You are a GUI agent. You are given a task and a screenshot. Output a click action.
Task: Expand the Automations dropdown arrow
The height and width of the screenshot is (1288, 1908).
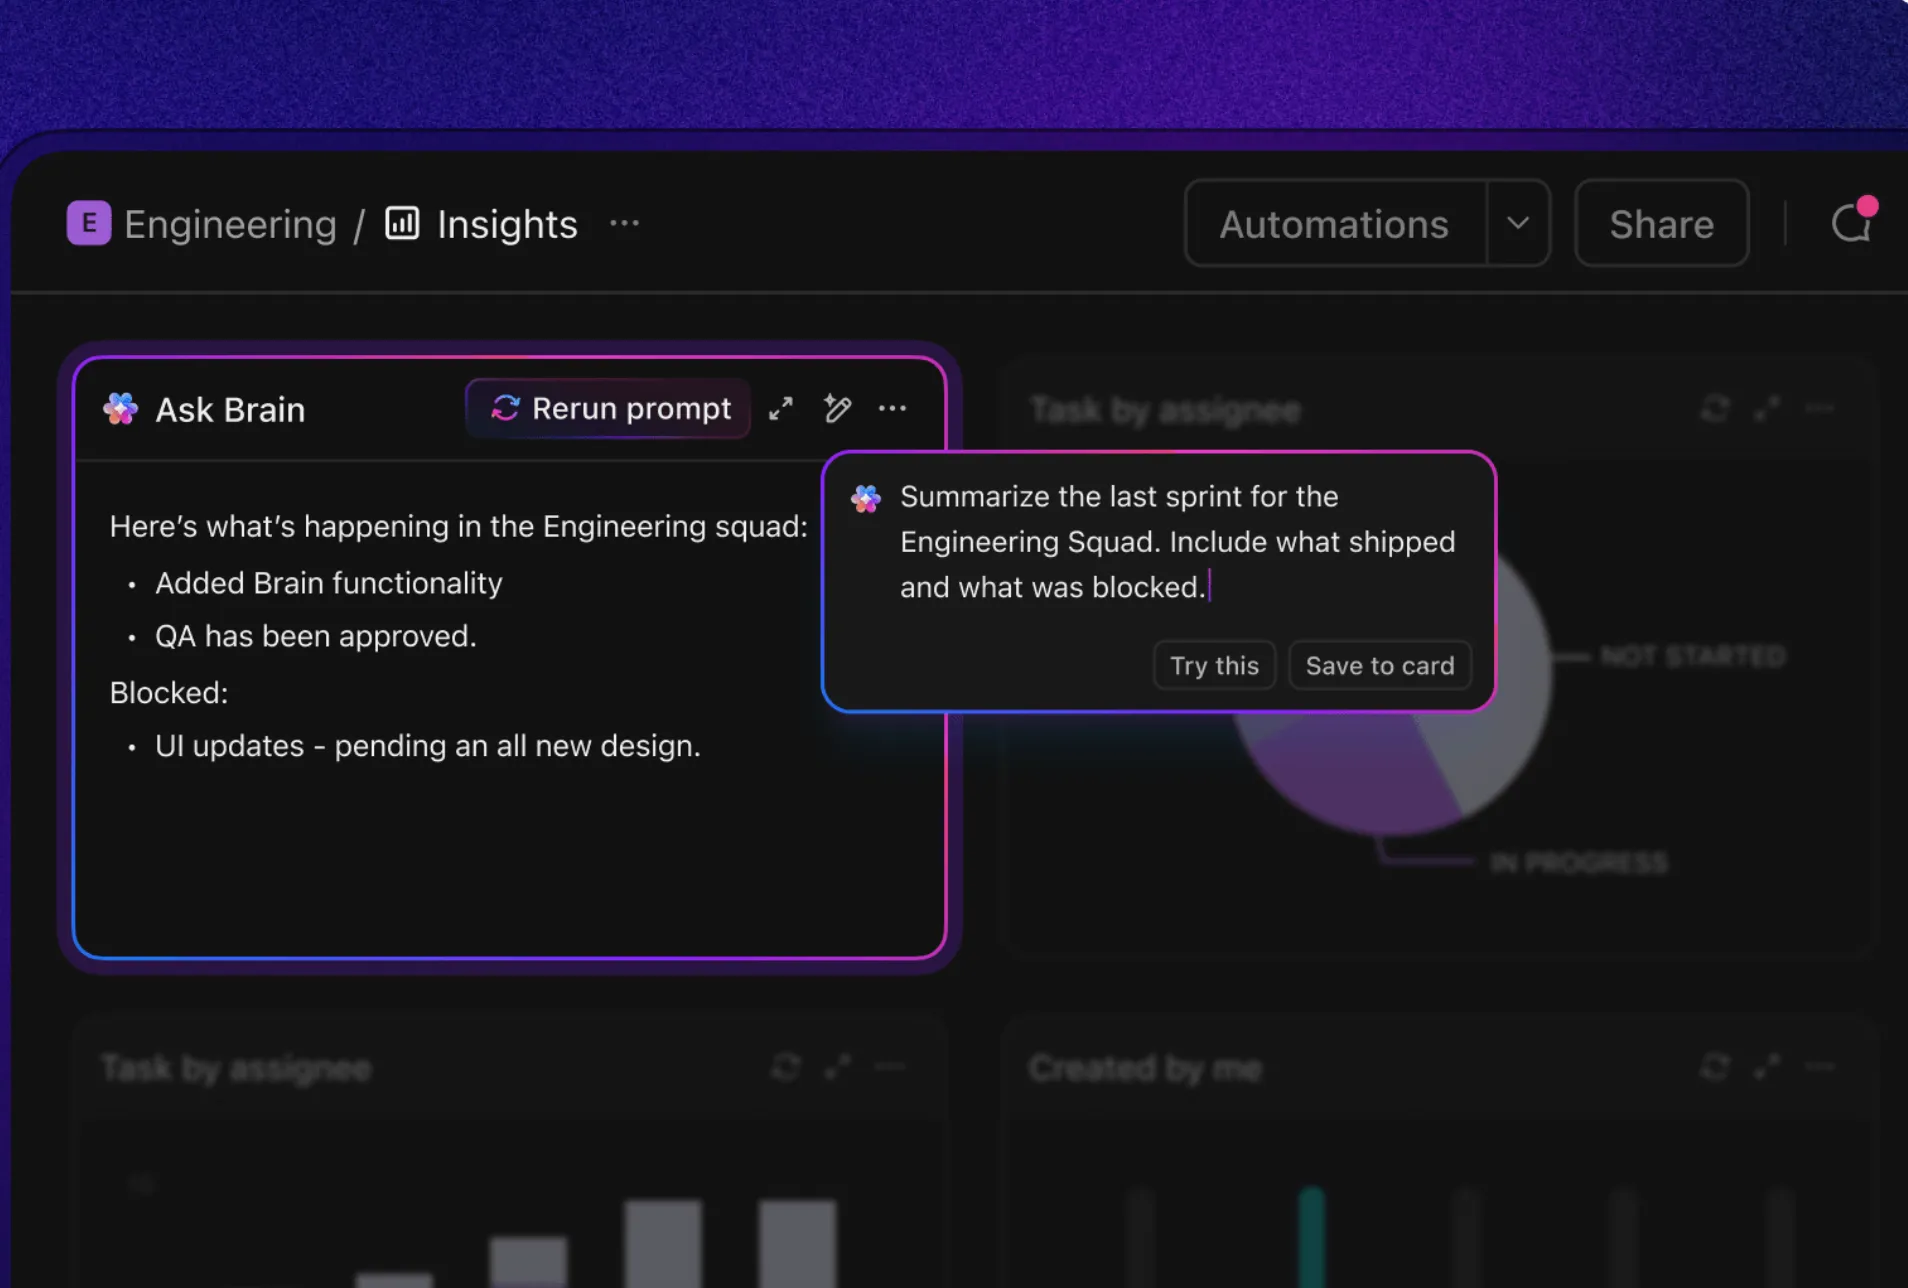[1518, 224]
